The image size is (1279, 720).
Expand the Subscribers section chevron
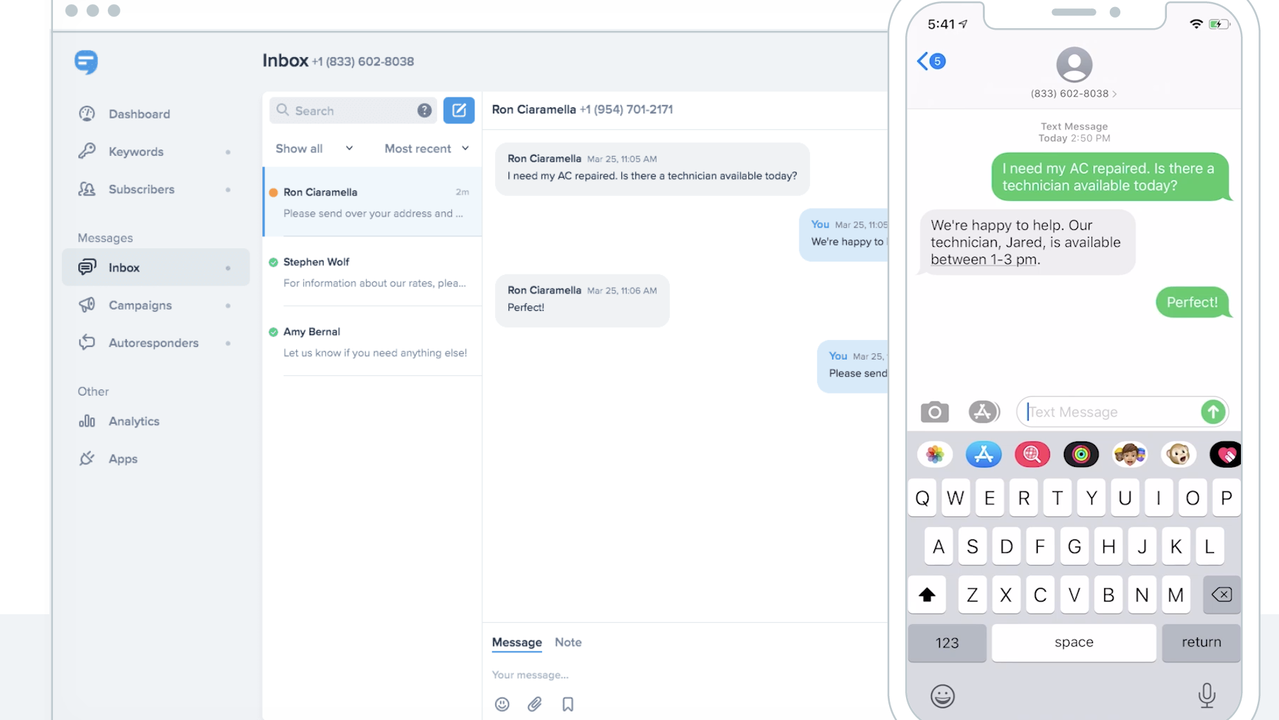pos(230,189)
